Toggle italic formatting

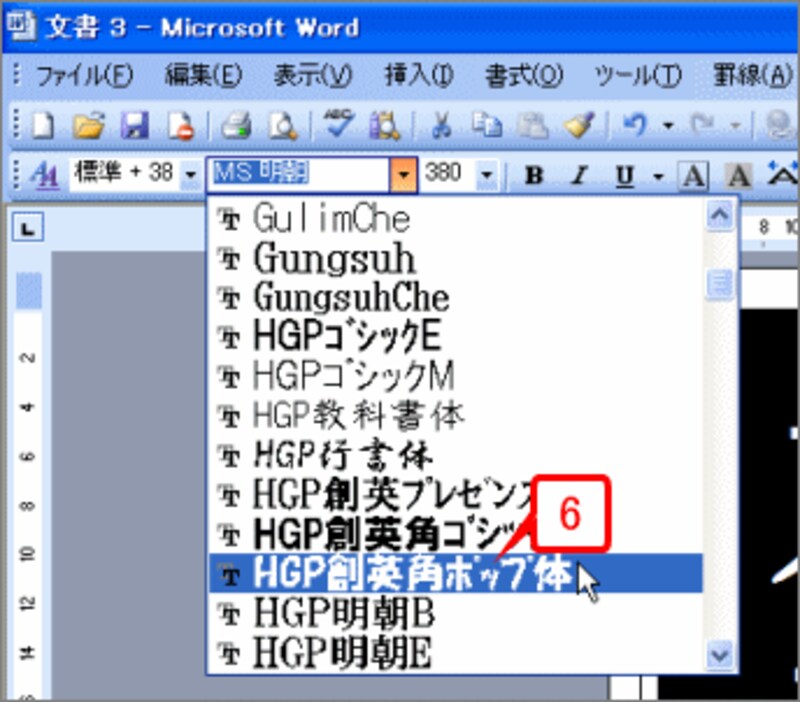coord(578,174)
